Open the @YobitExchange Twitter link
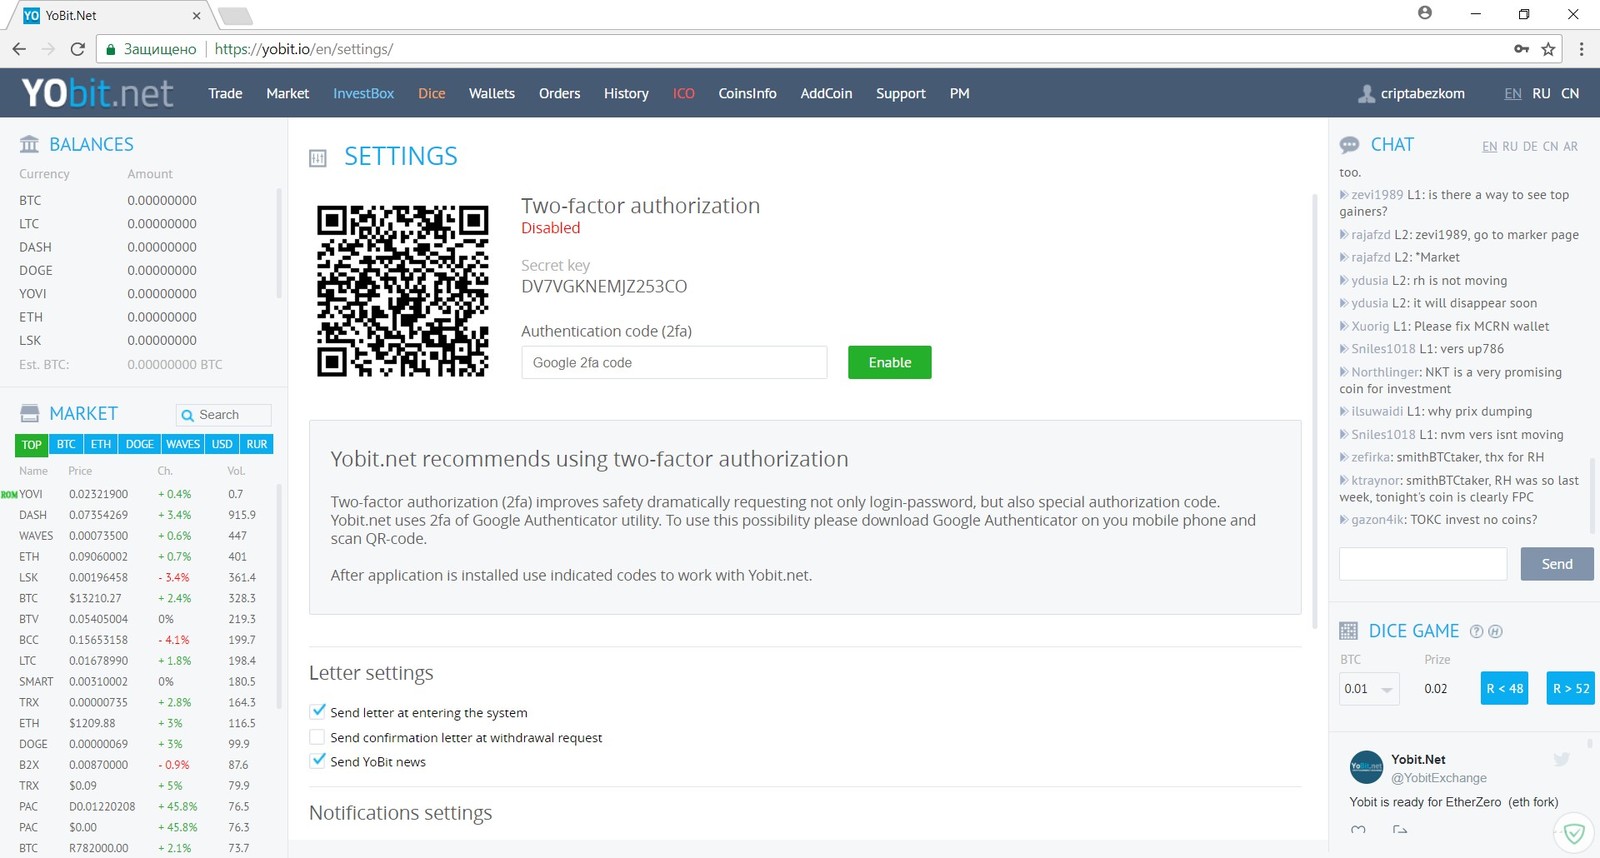Screen dimensions: 1600x858 1439,778
